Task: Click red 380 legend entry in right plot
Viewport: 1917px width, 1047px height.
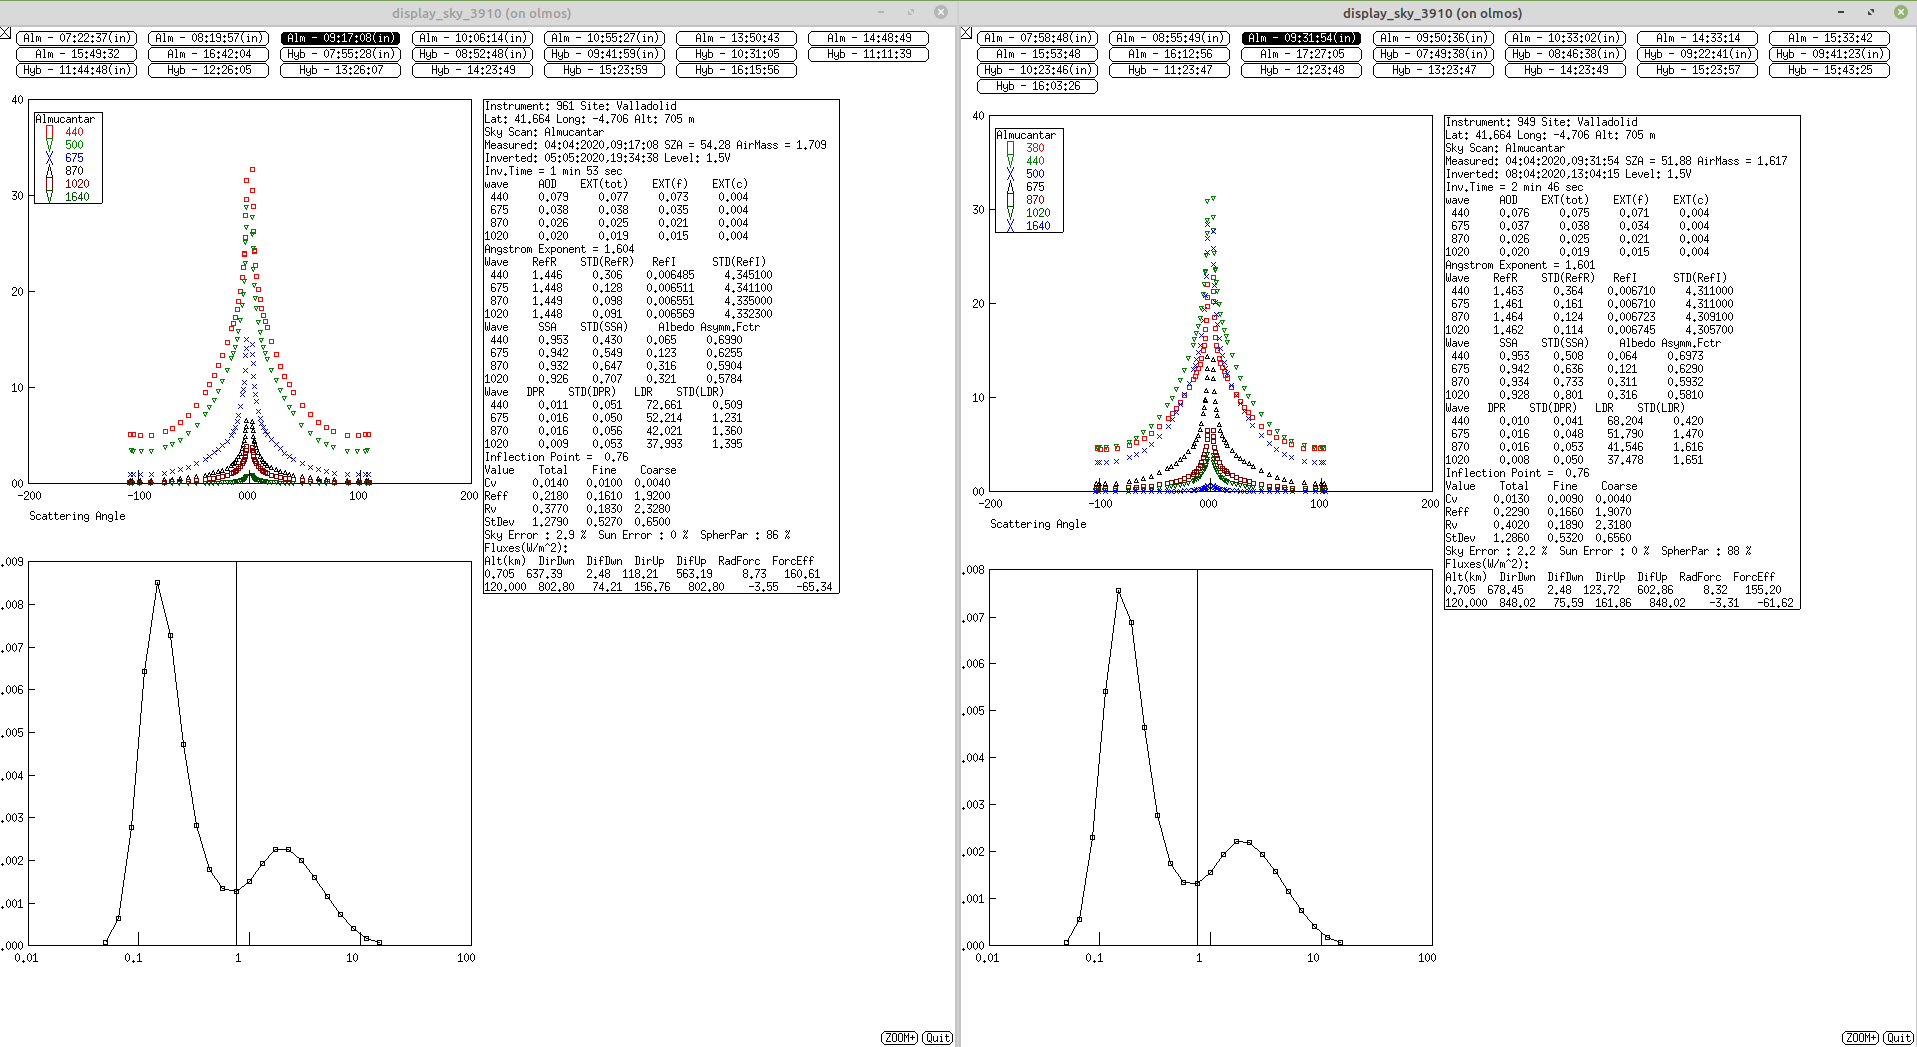Action: 1025,148
